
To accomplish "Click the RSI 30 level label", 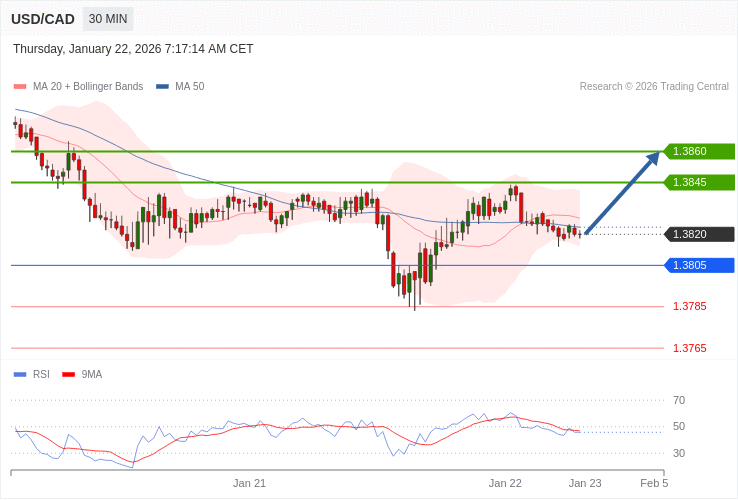I will [x=679, y=453].
